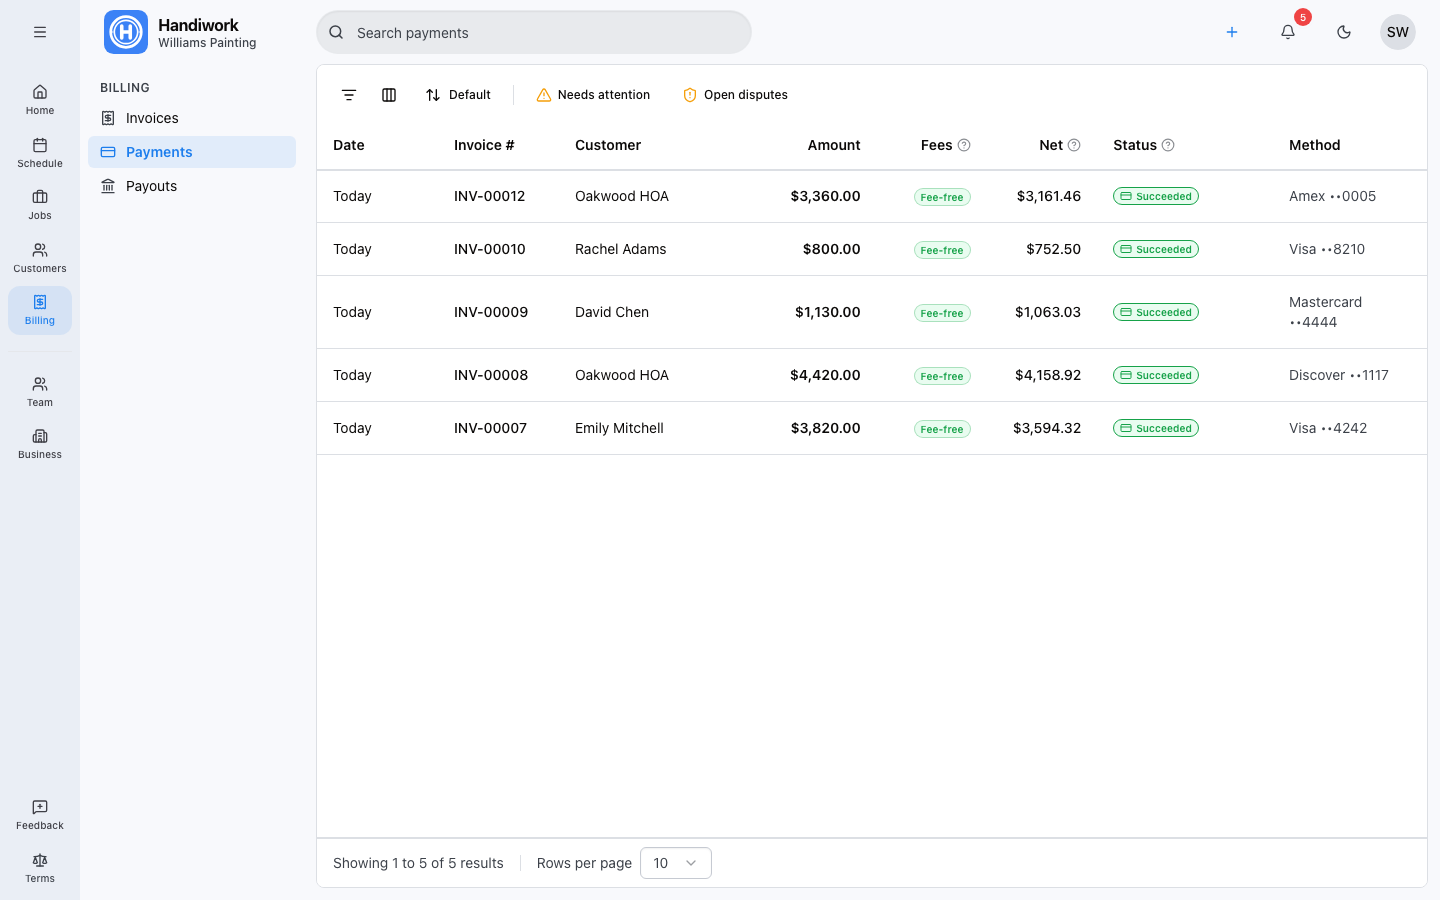Open Terms at sidebar bottom

[x=40, y=868]
